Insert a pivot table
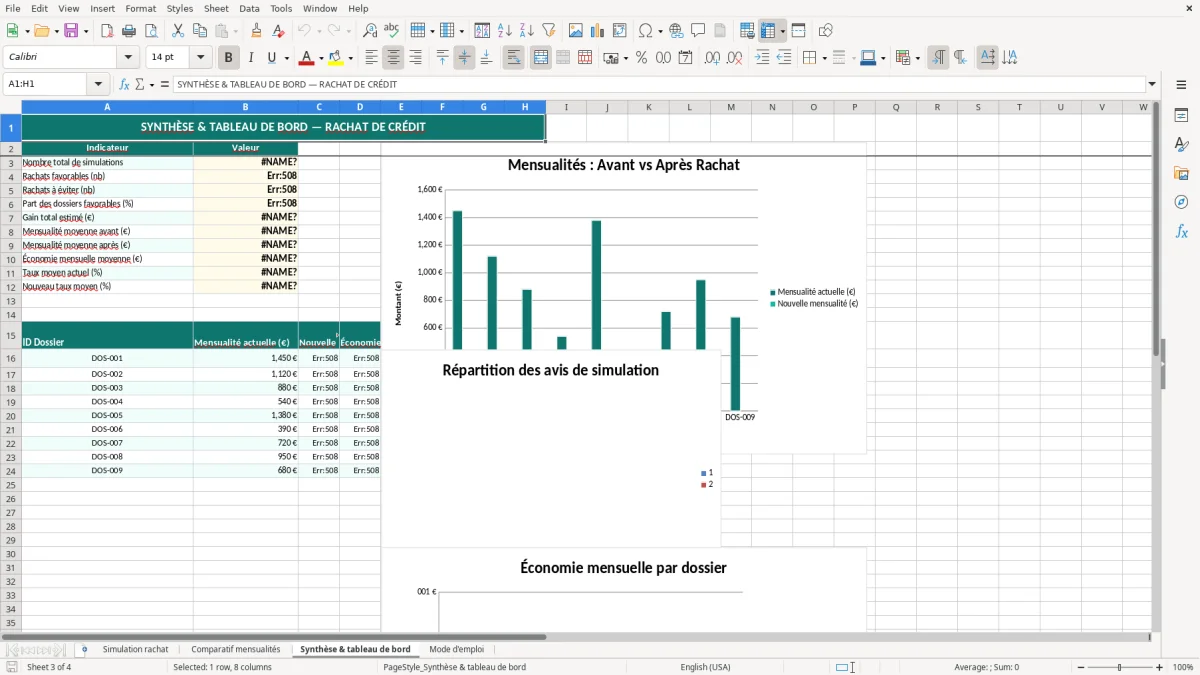 620,31
